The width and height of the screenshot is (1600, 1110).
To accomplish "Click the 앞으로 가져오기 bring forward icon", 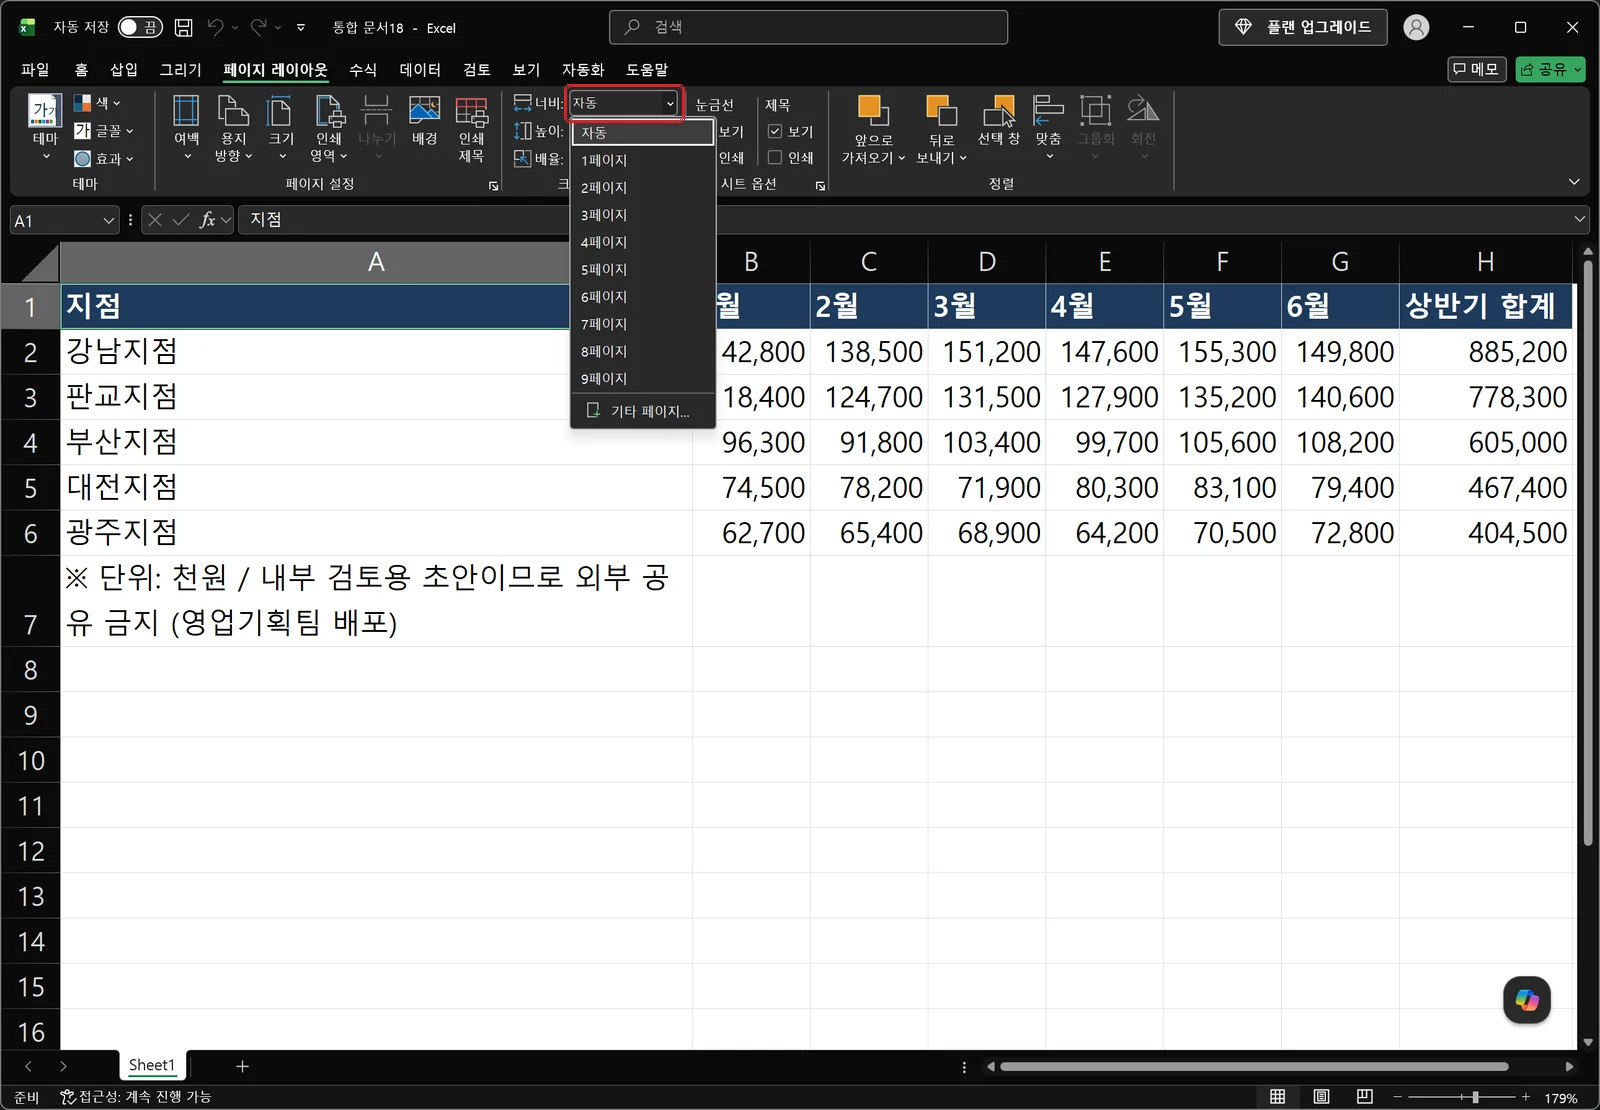I will [x=872, y=110].
